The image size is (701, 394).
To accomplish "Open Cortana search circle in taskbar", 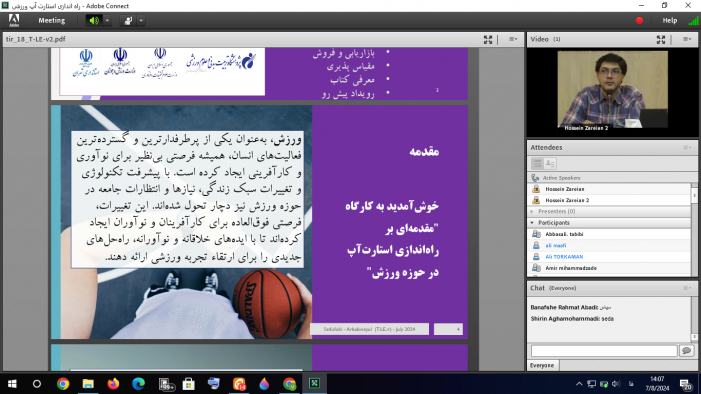I will (37, 384).
